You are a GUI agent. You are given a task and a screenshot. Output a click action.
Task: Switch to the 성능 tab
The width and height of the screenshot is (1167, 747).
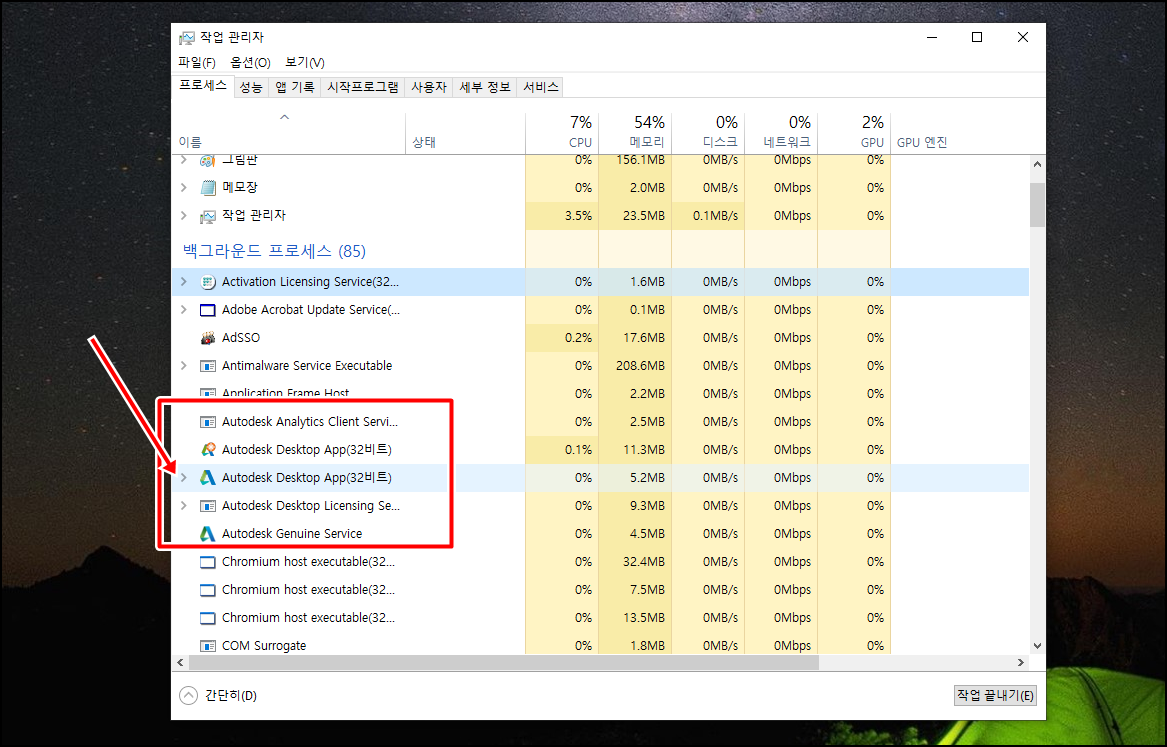click(251, 87)
